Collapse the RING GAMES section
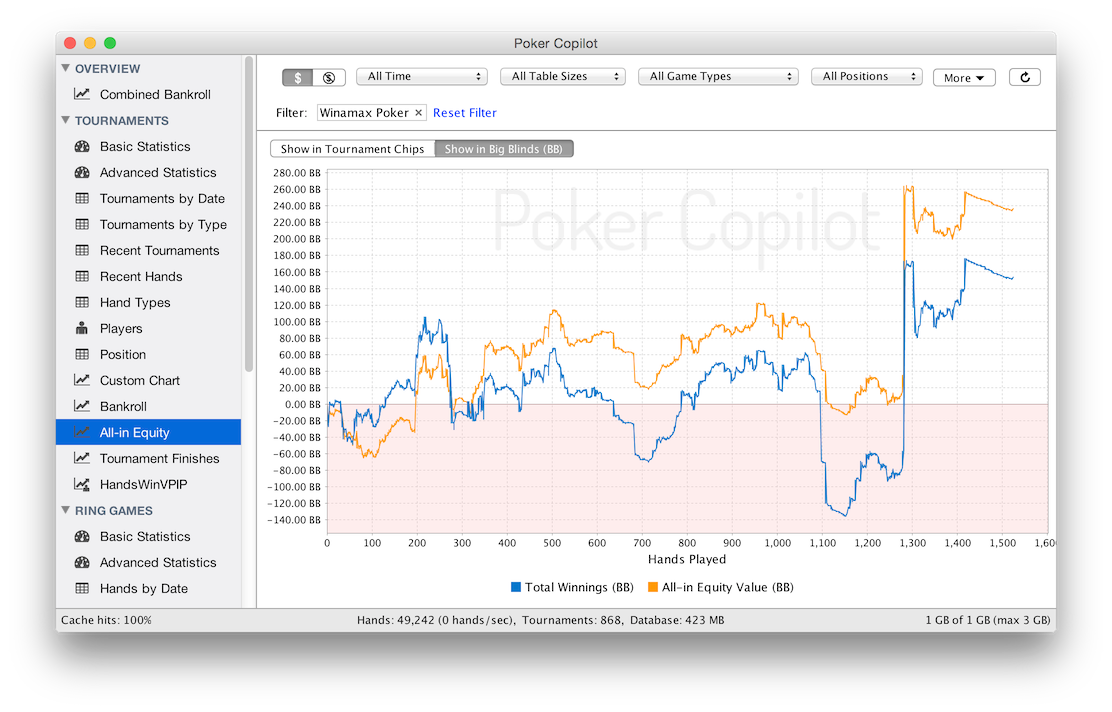 click(x=66, y=510)
